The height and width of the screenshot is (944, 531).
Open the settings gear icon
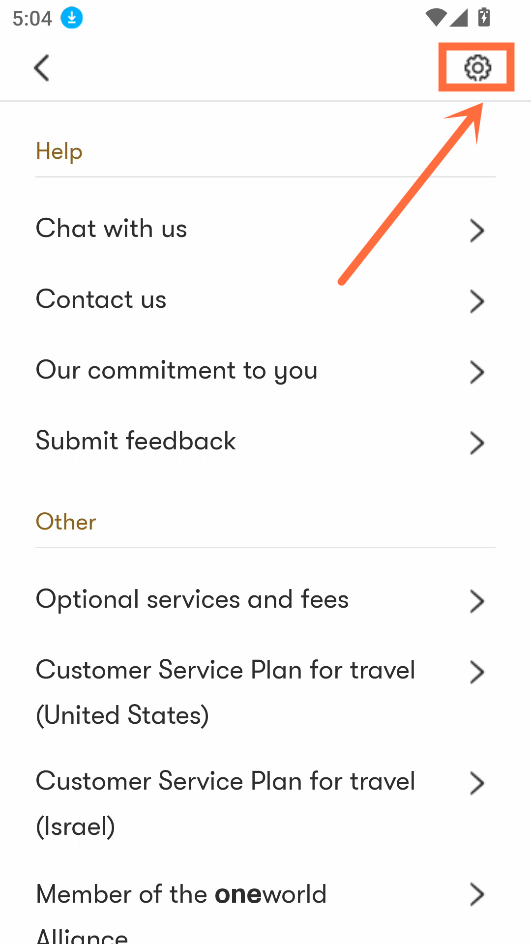coord(477,67)
